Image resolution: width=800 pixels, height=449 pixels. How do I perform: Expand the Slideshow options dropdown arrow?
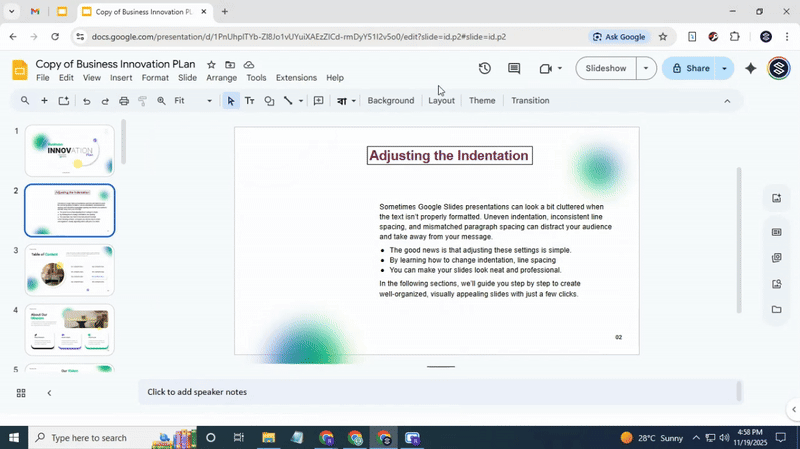tap(646, 69)
